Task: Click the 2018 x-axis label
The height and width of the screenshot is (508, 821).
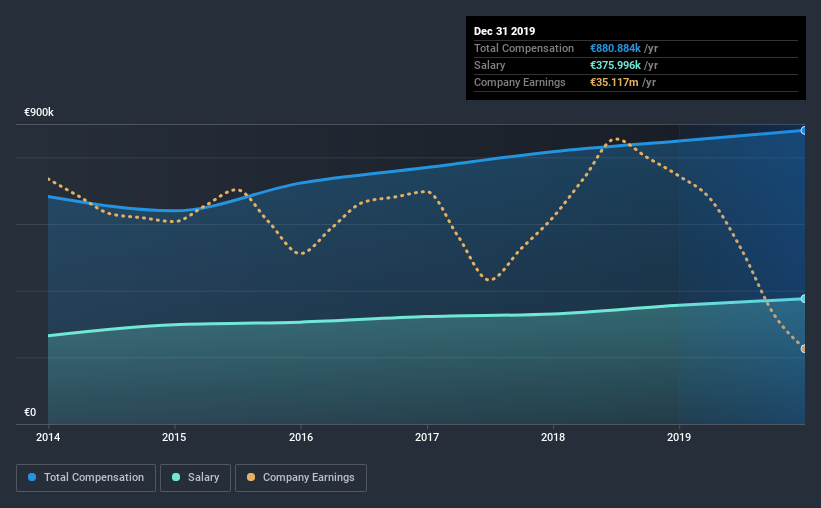Action: 553,437
